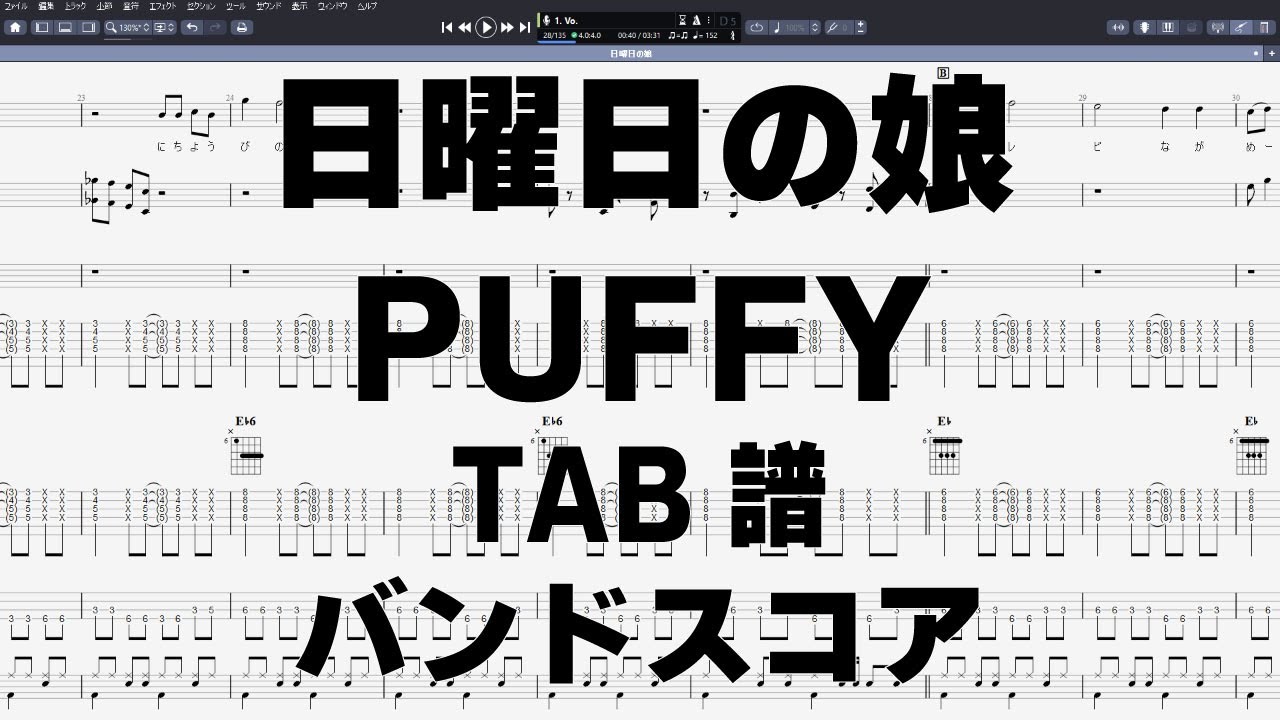Open the digital tuner icon
1280x720 pixels.
[x=1217, y=27]
